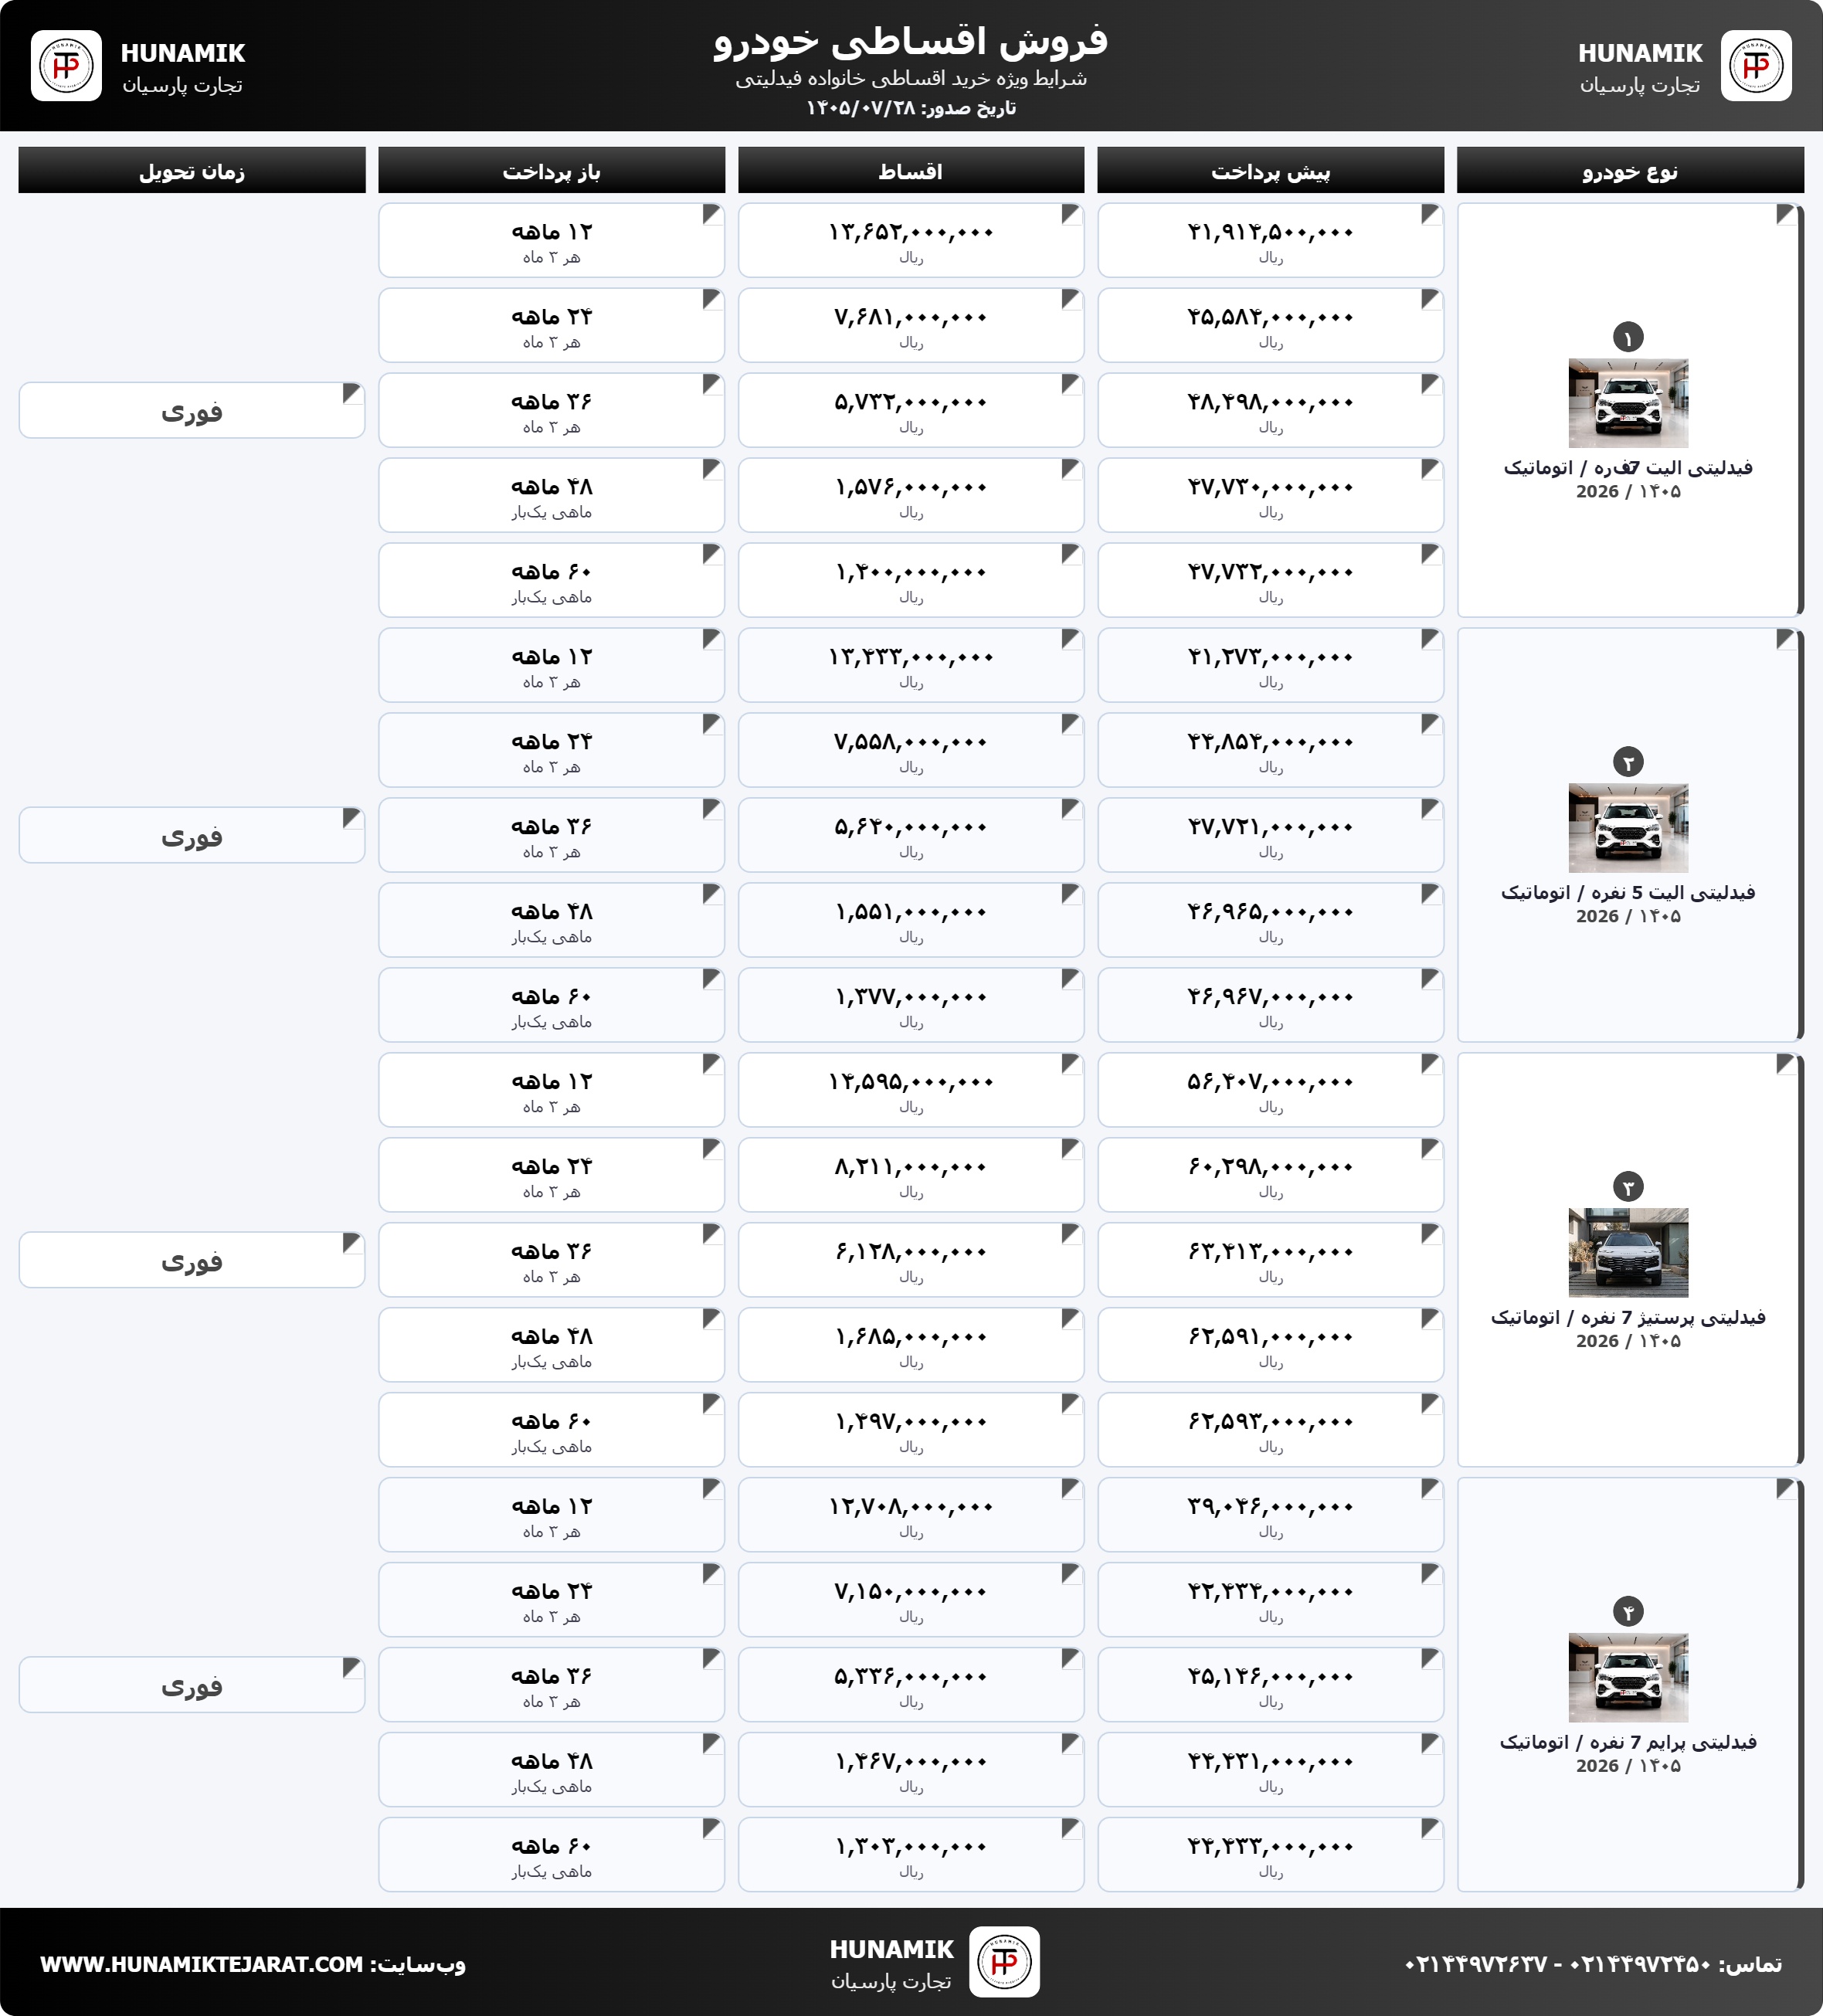Select prepayment '۴۵,۵۸۴,۰۰۰,۰۰۰' cell
The image size is (1823, 2016).
(x=1270, y=325)
